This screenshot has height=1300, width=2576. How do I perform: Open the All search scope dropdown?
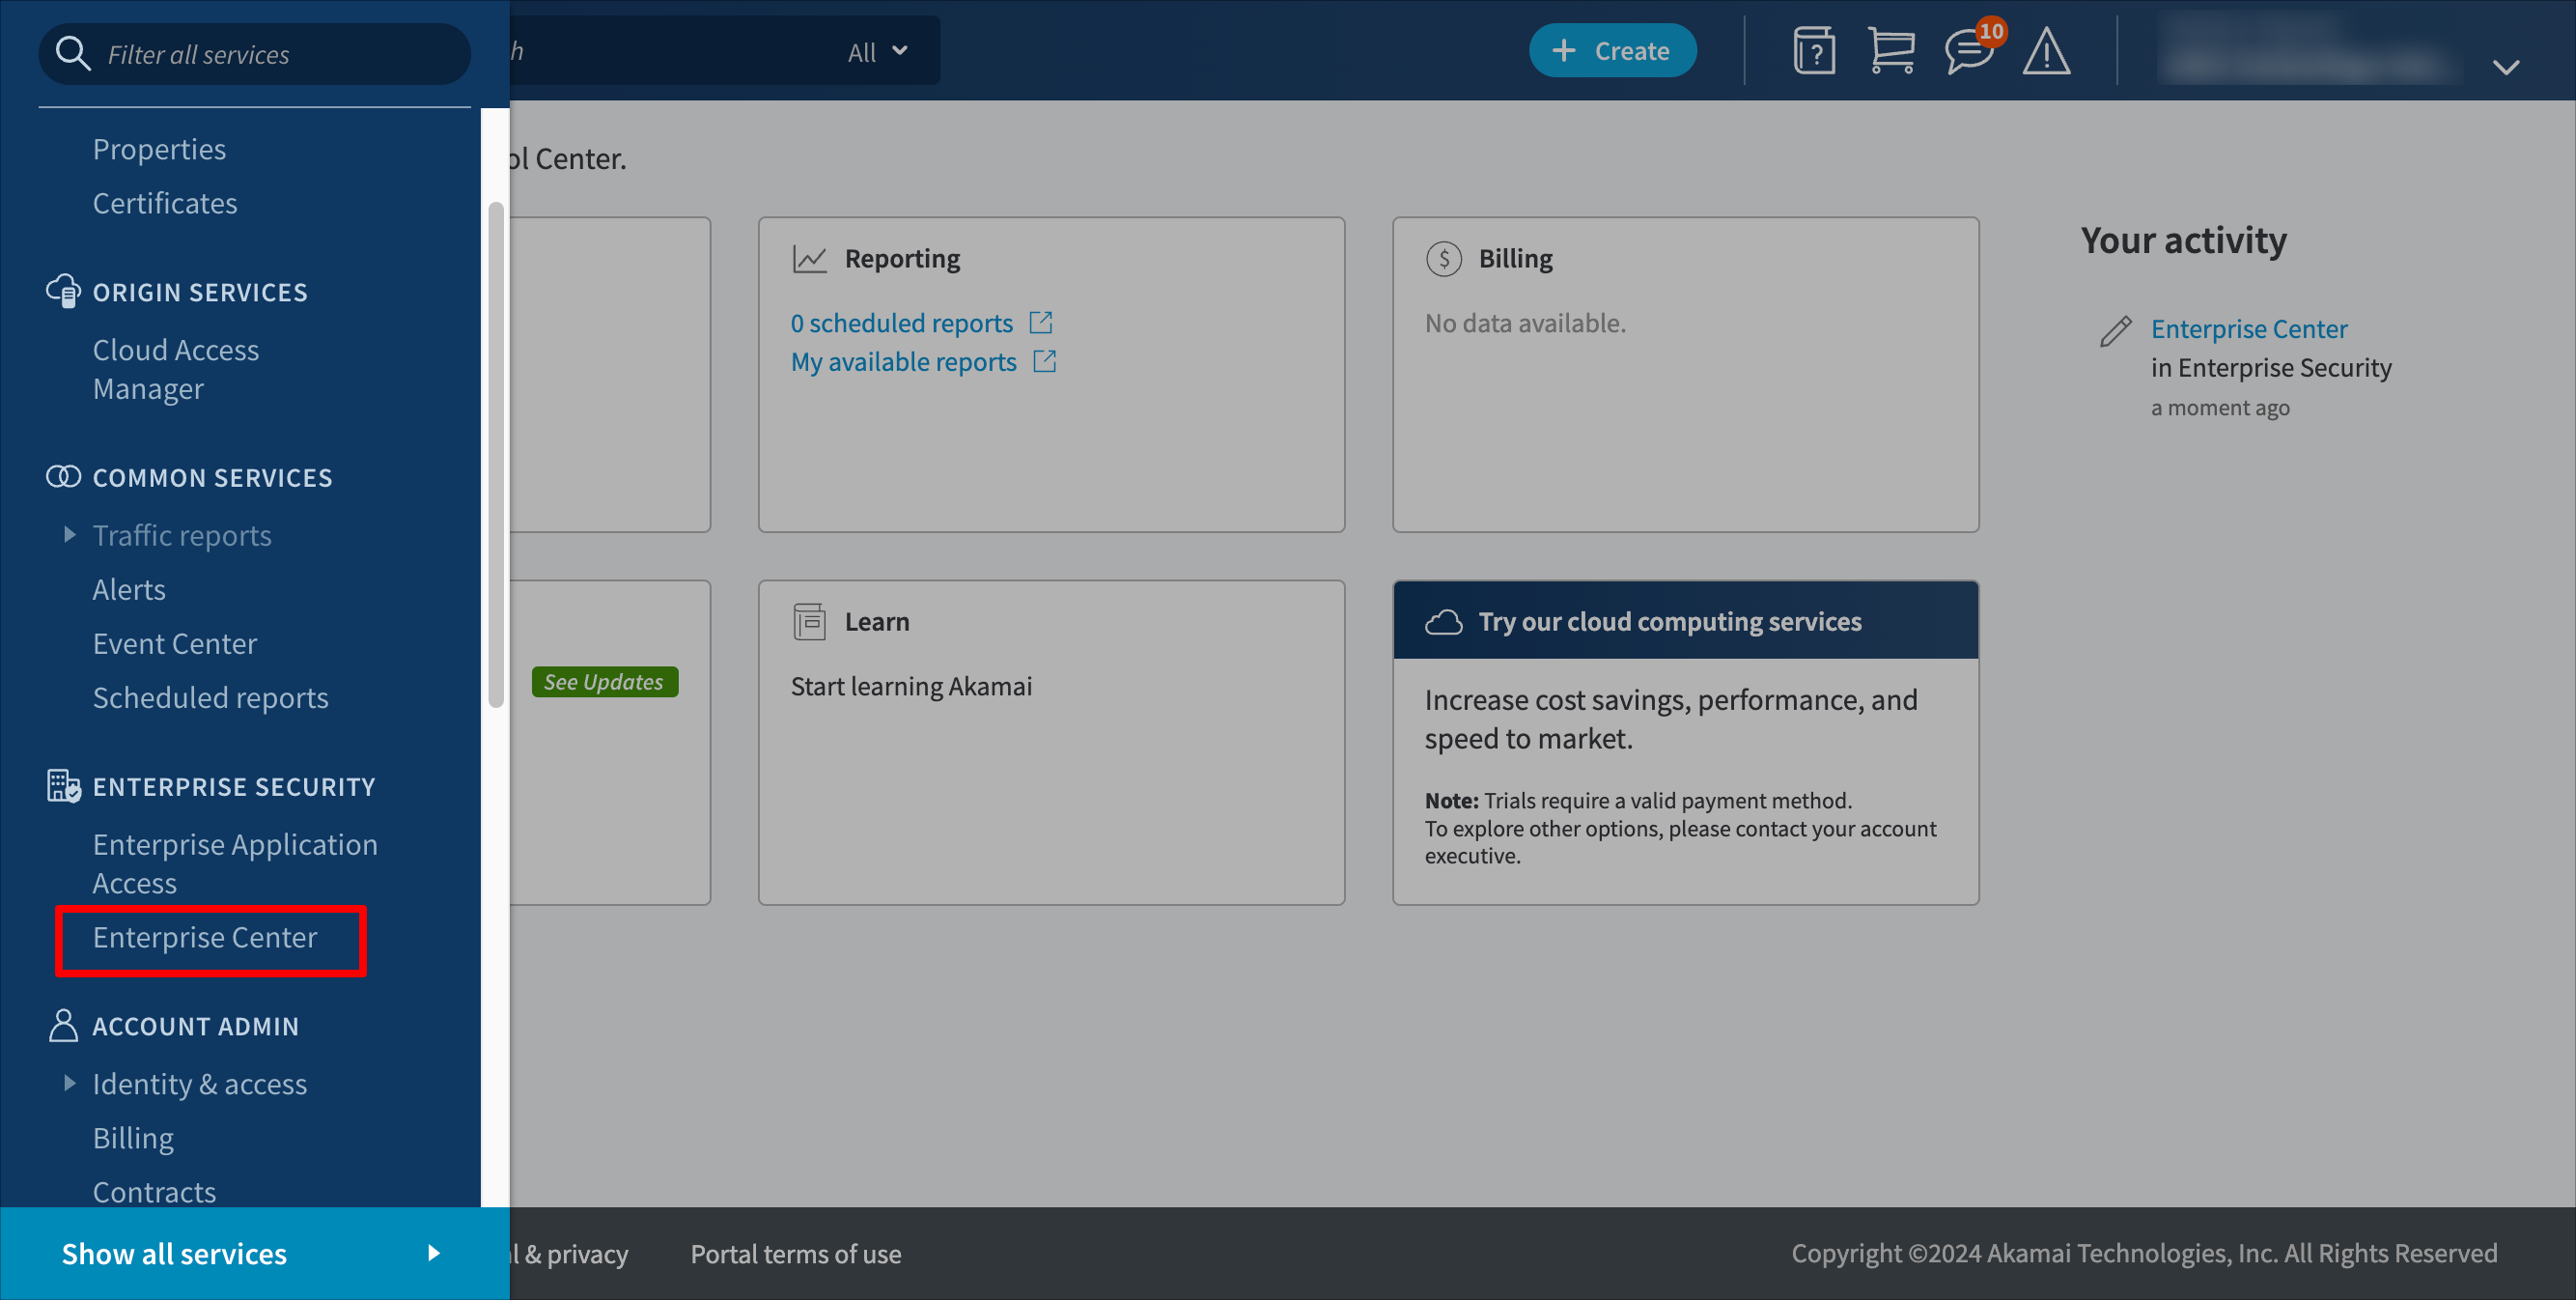(x=877, y=52)
